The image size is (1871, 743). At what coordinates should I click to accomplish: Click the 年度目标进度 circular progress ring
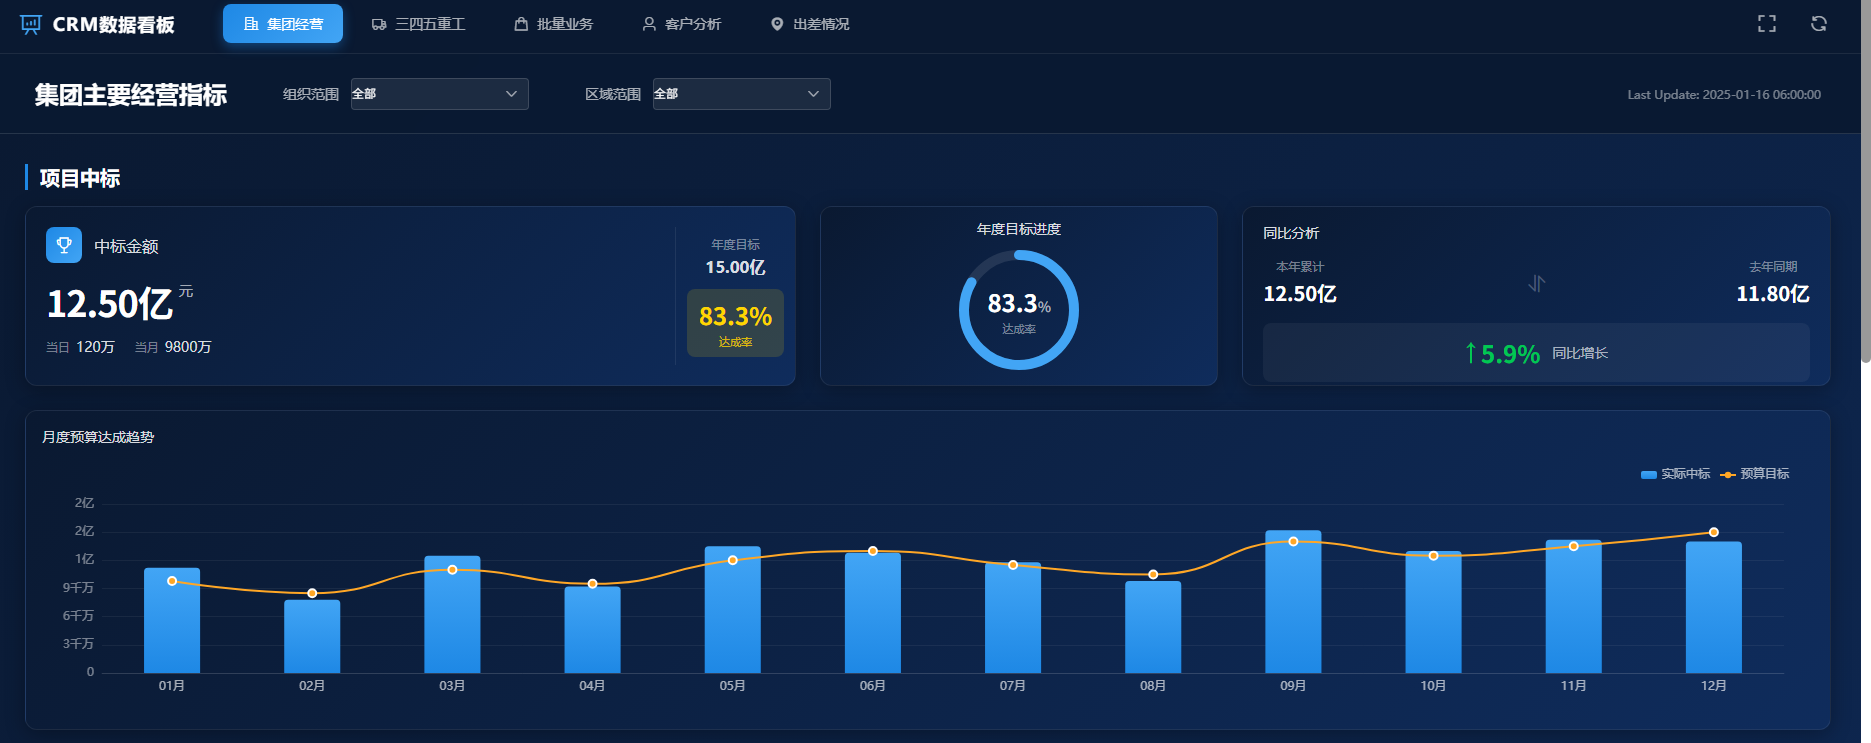pyautogui.click(x=1018, y=309)
